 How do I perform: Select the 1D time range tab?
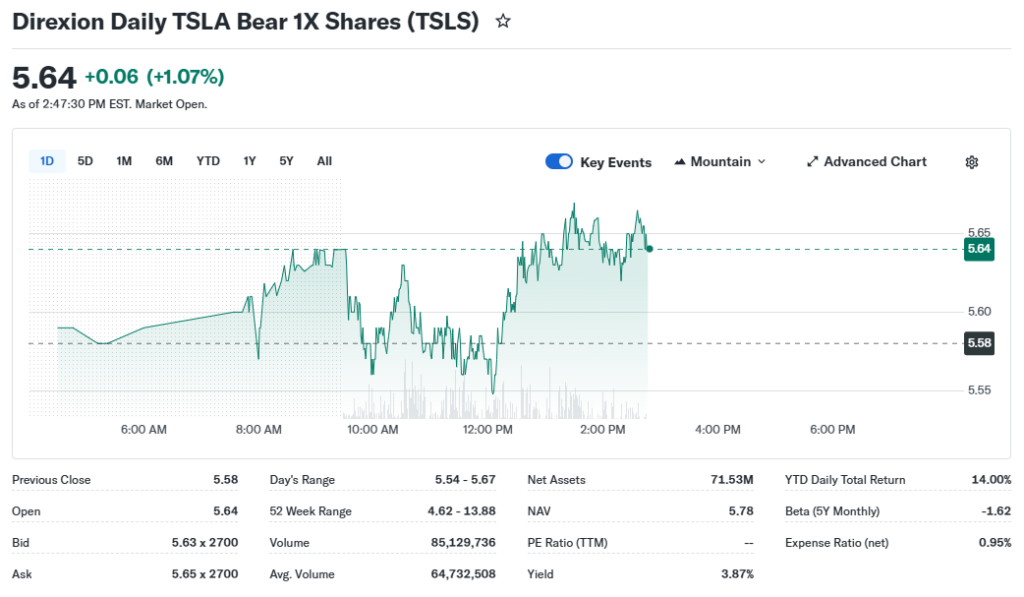point(47,161)
